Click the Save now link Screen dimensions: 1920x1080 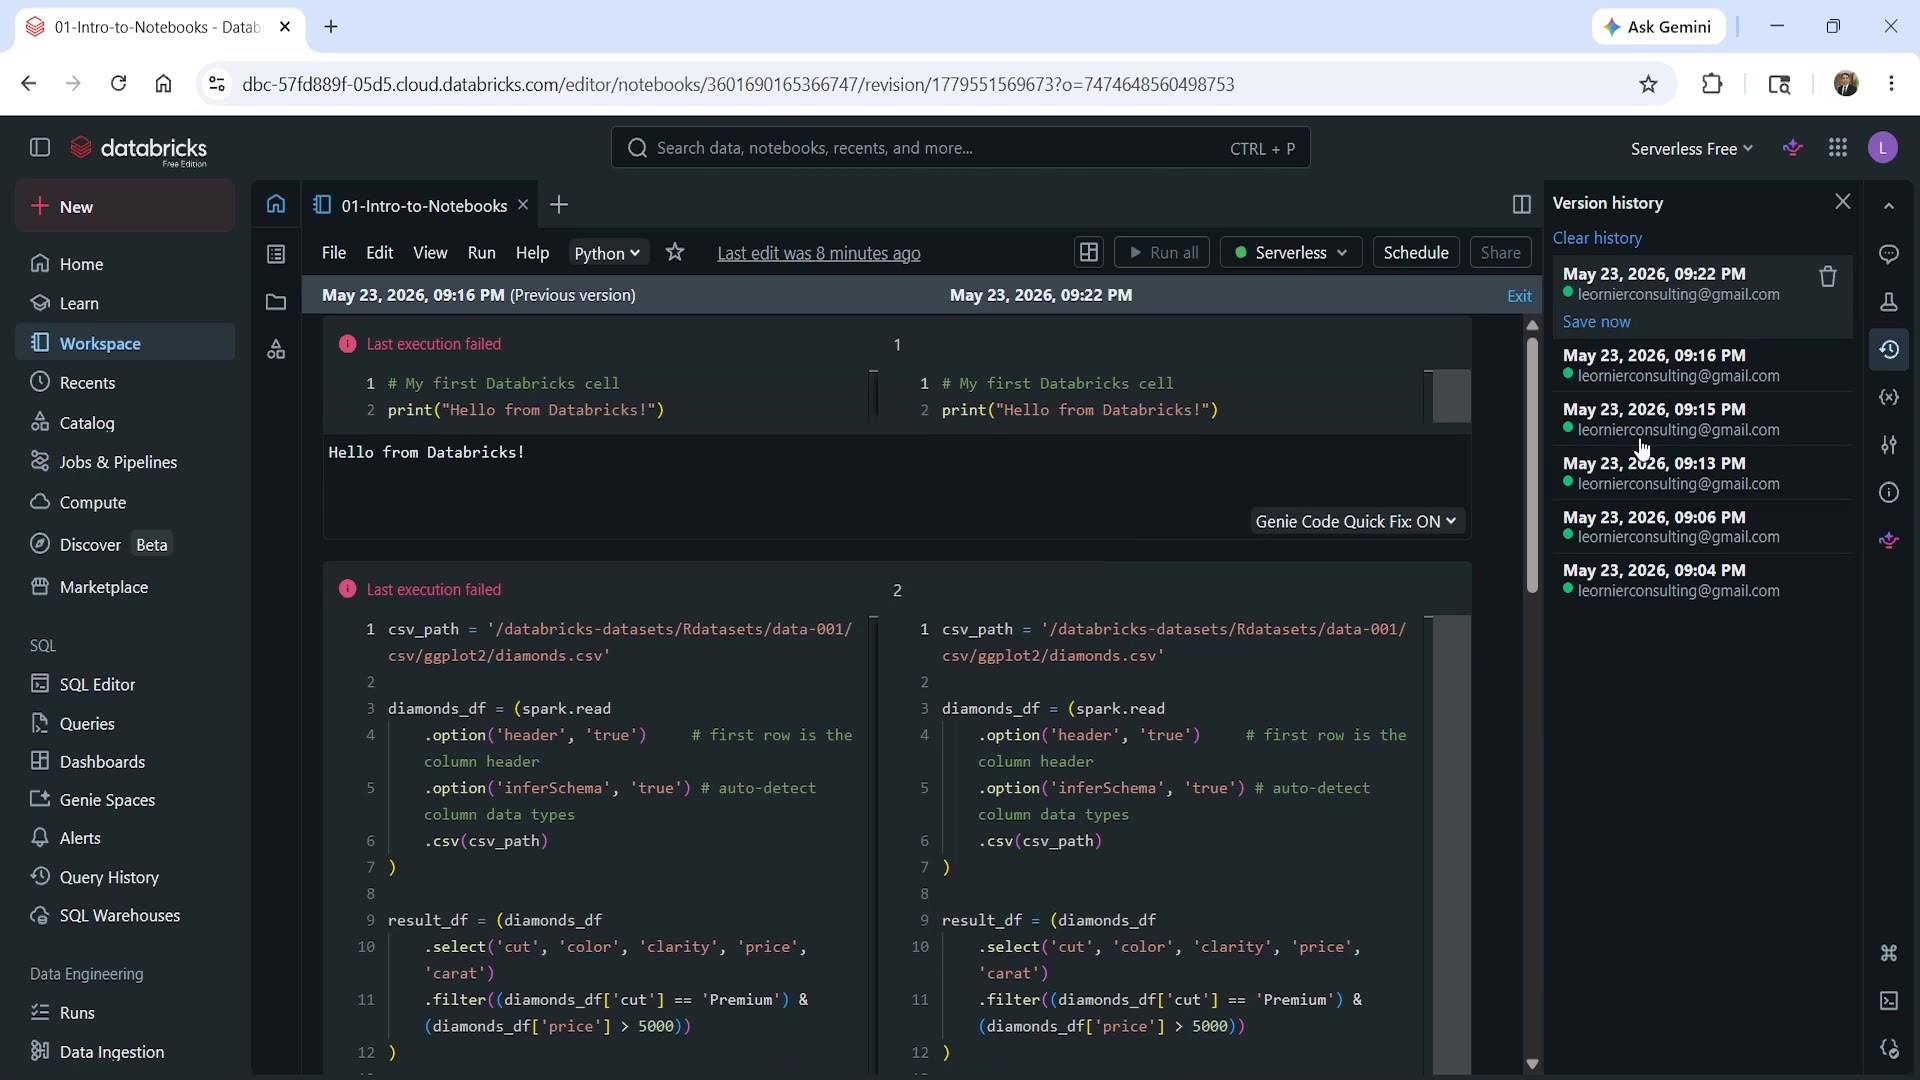tap(1596, 322)
